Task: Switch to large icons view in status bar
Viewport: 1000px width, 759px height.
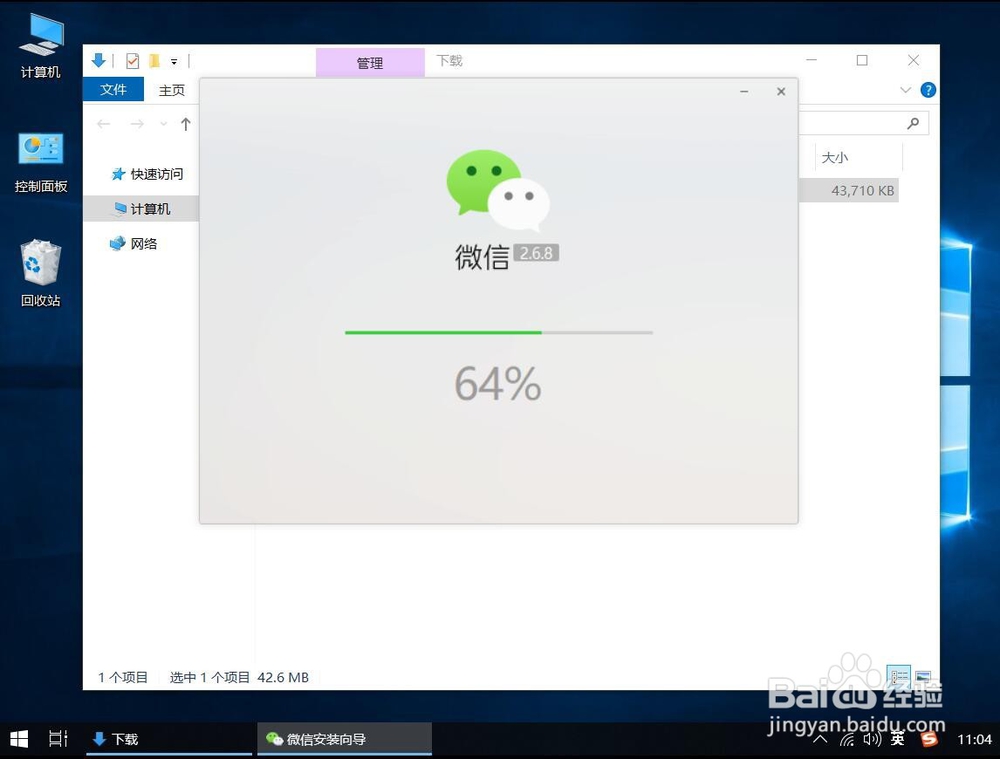Action: click(923, 675)
